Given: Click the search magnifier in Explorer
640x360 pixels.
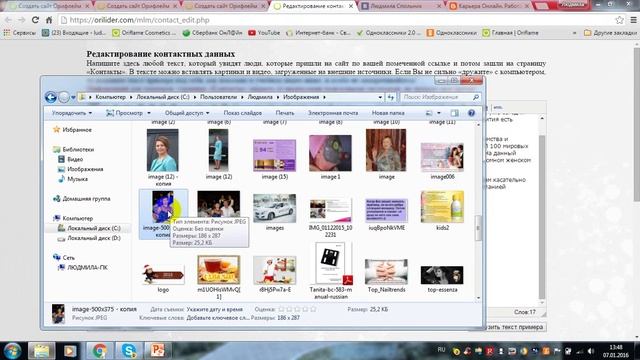Looking at the screenshot, I should [x=476, y=97].
